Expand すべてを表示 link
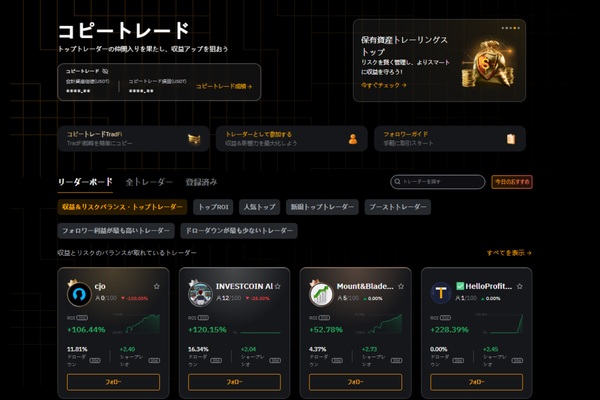Viewport: 600px width, 400px height. [x=509, y=253]
